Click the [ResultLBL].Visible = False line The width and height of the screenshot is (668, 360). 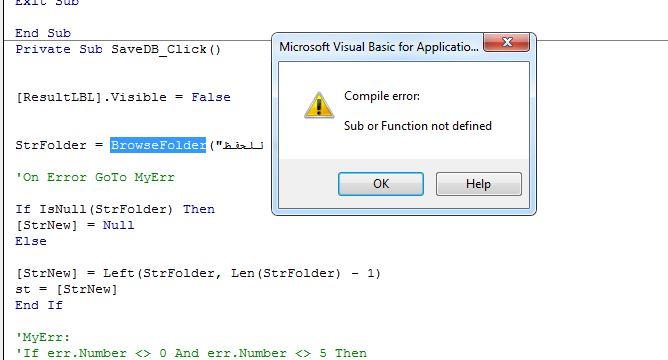[123, 97]
